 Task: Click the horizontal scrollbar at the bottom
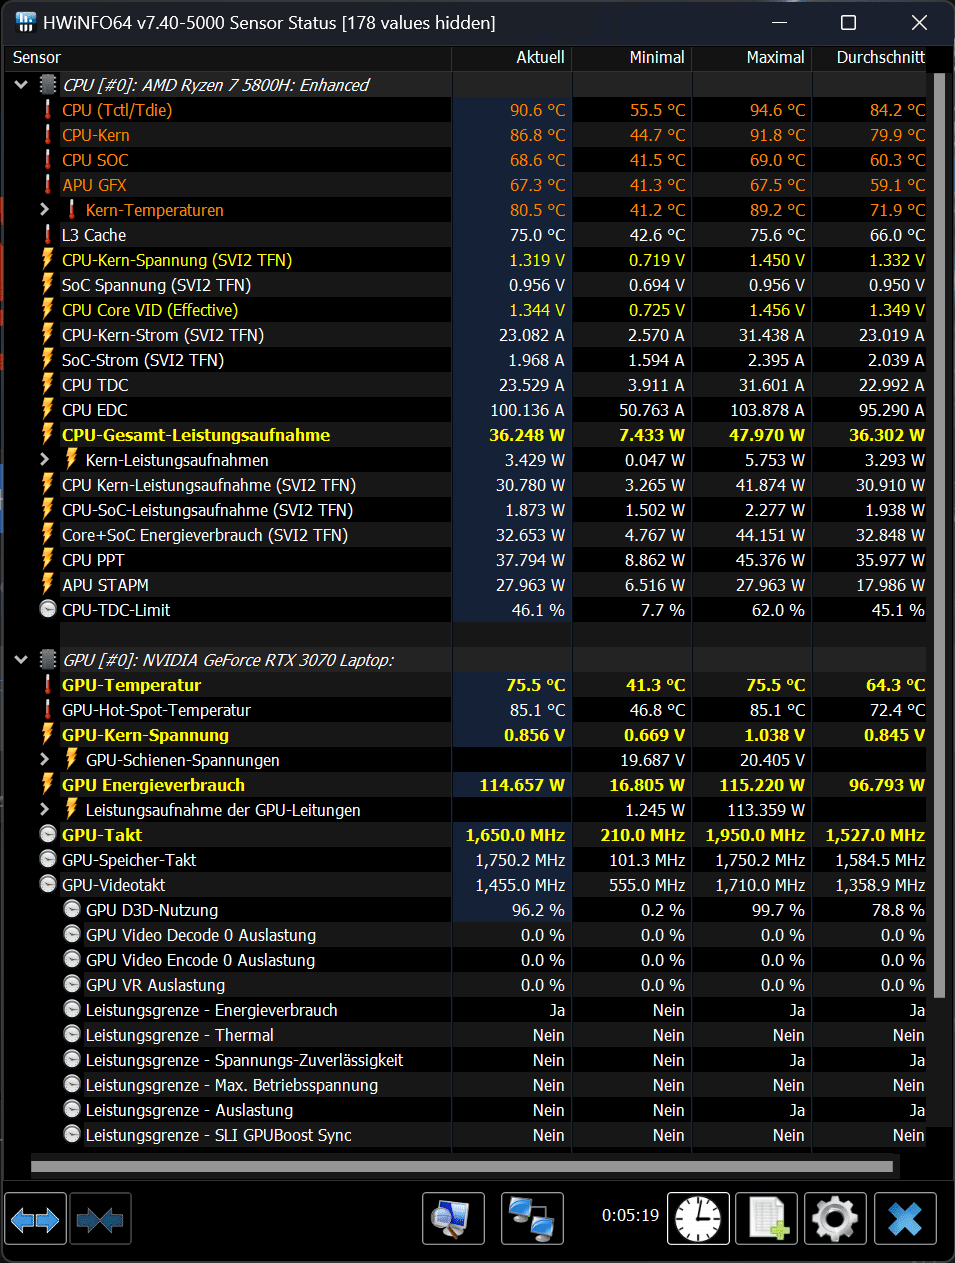click(x=462, y=1166)
